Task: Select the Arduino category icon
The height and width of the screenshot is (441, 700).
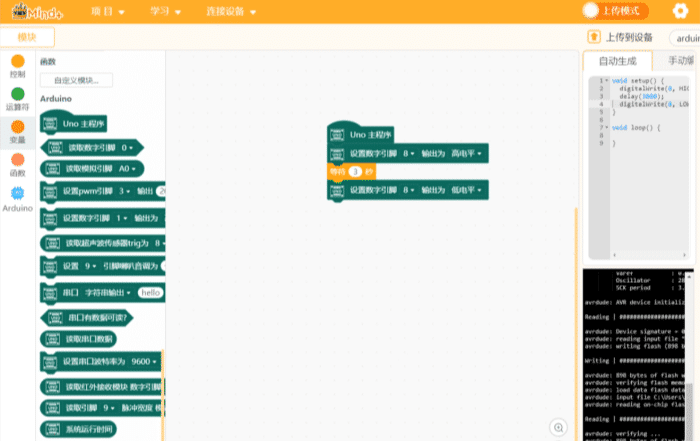Action: (x=17, y=194)
